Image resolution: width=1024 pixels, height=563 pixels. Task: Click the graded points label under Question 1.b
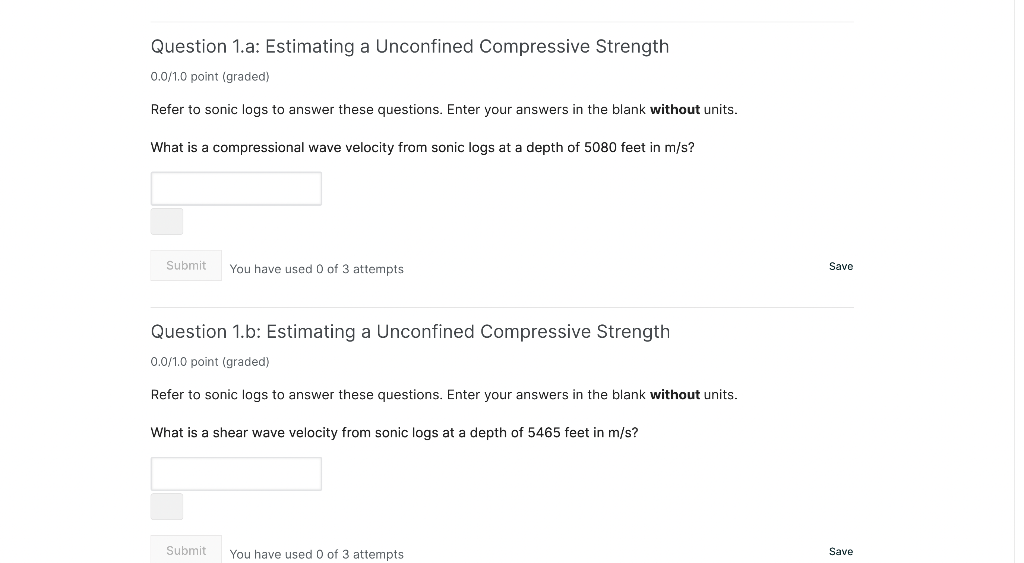click(210, 361)
